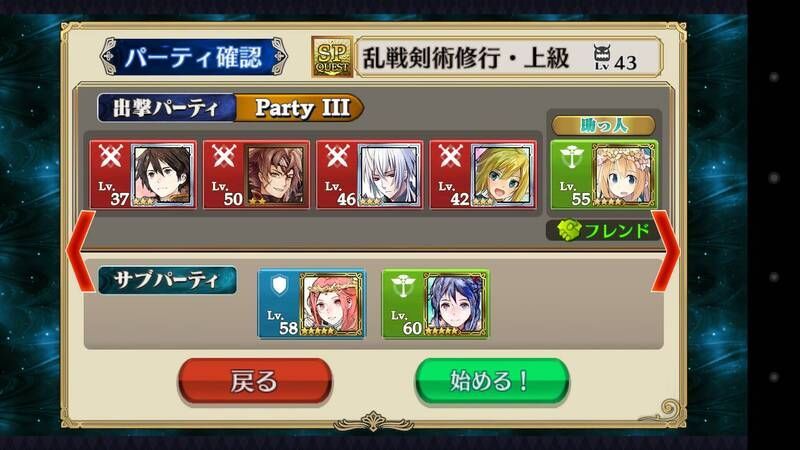Select the Lv. 42 blonde character card
The height and width of the screenshot is (450, 800).
pyautogui.click(x=483, y=175)
